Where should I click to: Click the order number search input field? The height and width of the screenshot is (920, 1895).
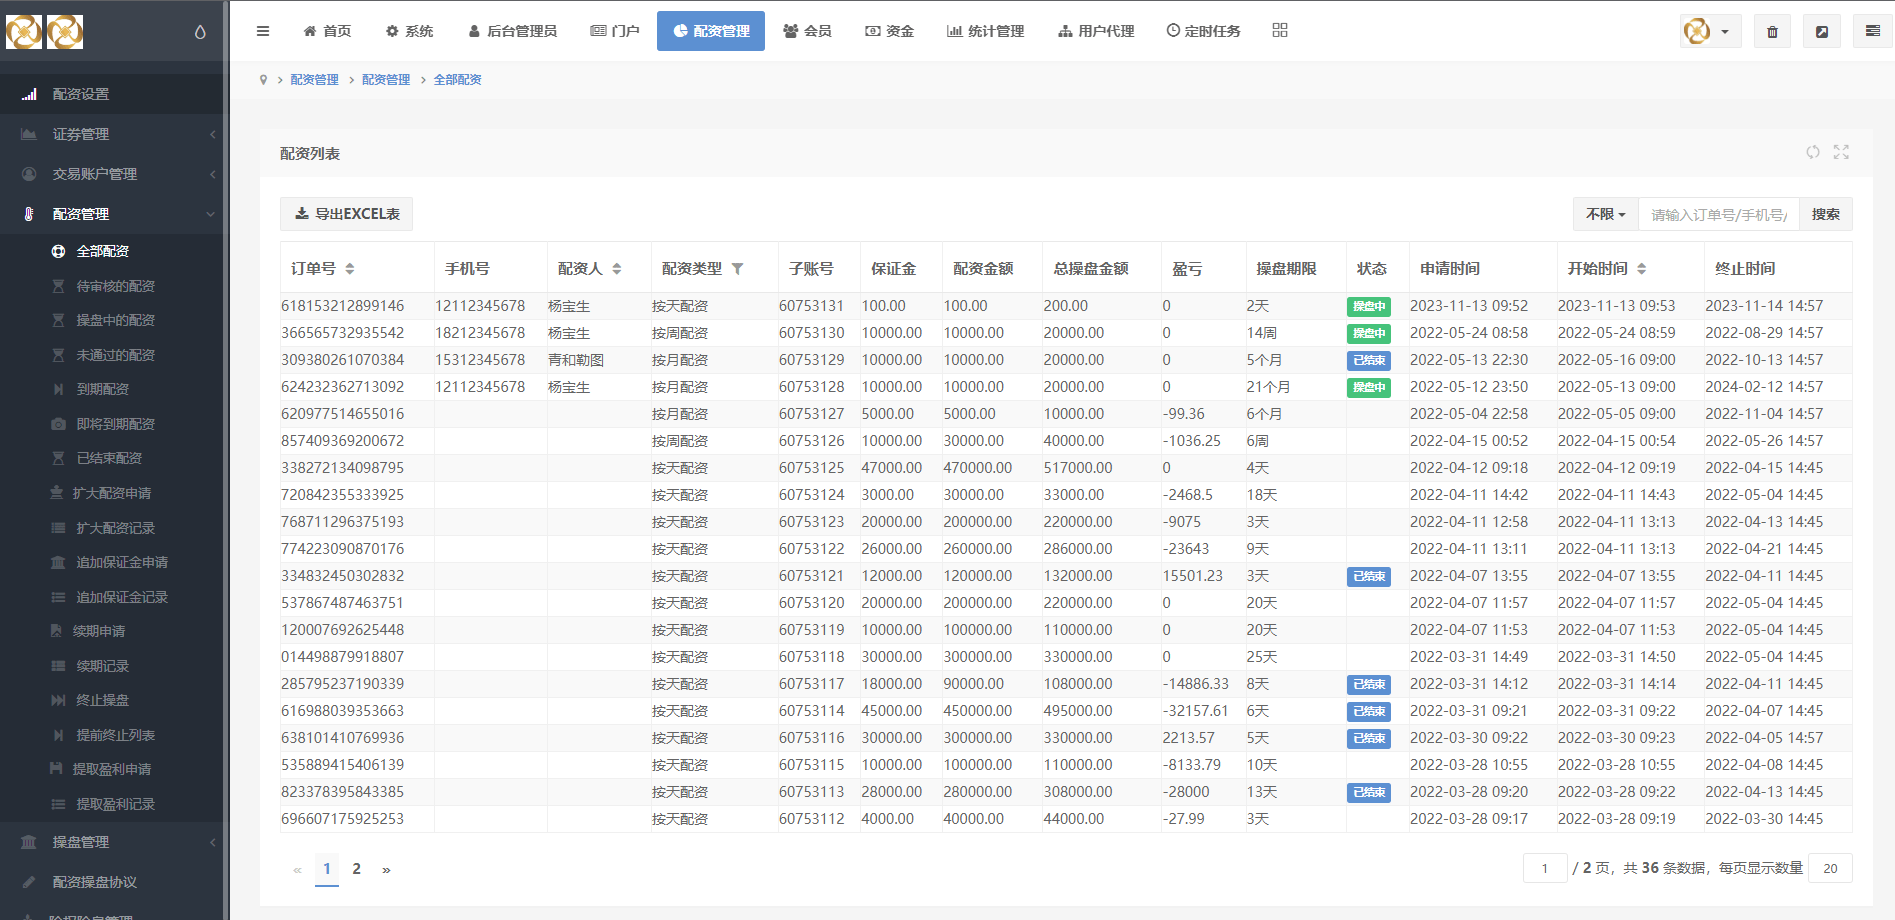click(x=1718, y=214)
